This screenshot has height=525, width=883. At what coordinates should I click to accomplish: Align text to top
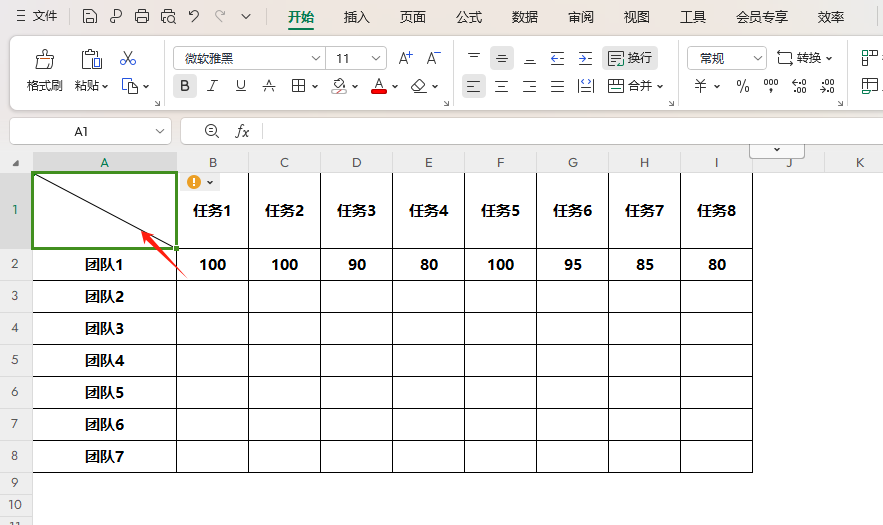(474, 57)
